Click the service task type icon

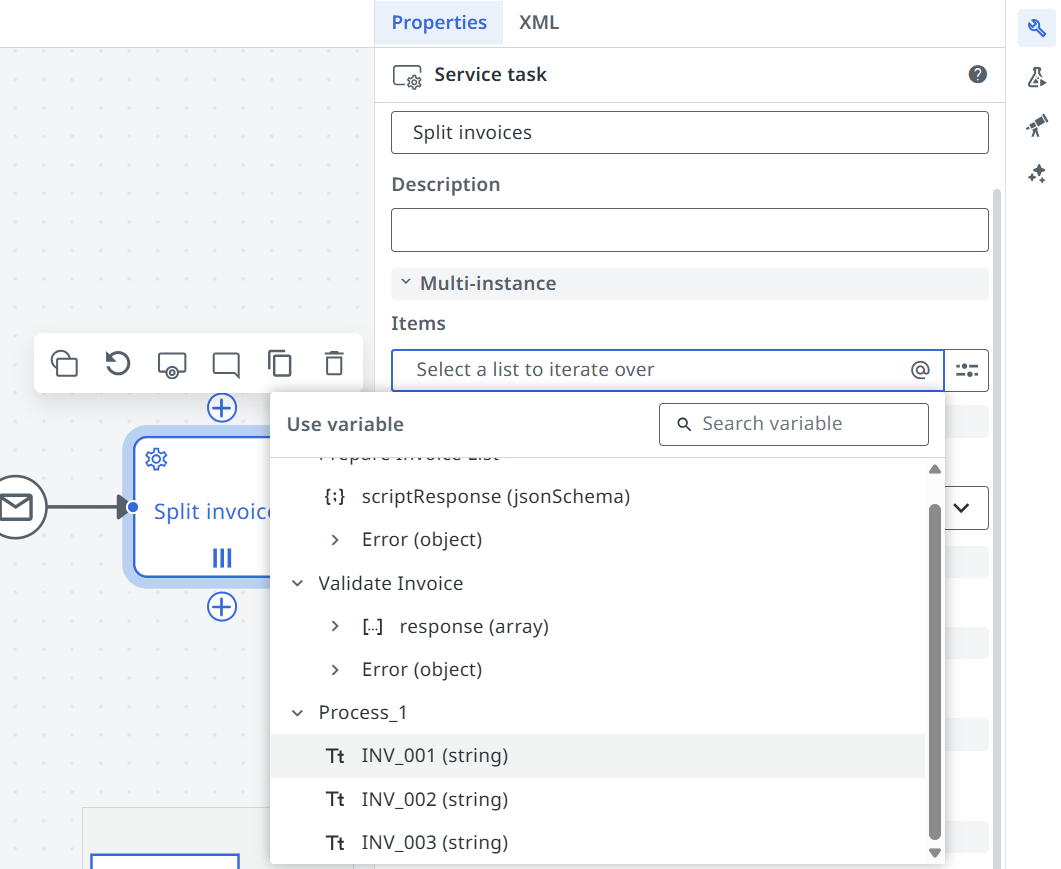[x=407, y=76]
